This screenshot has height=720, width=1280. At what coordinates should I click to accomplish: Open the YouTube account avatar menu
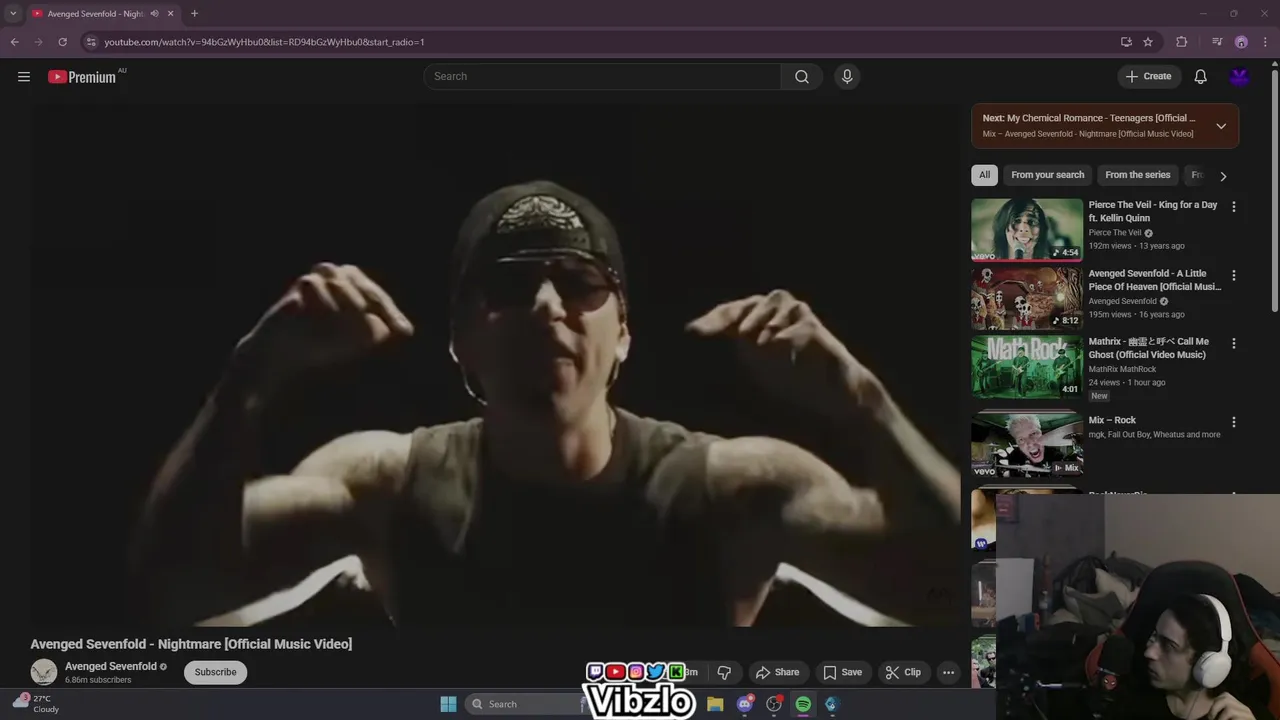coord(1240,77)
